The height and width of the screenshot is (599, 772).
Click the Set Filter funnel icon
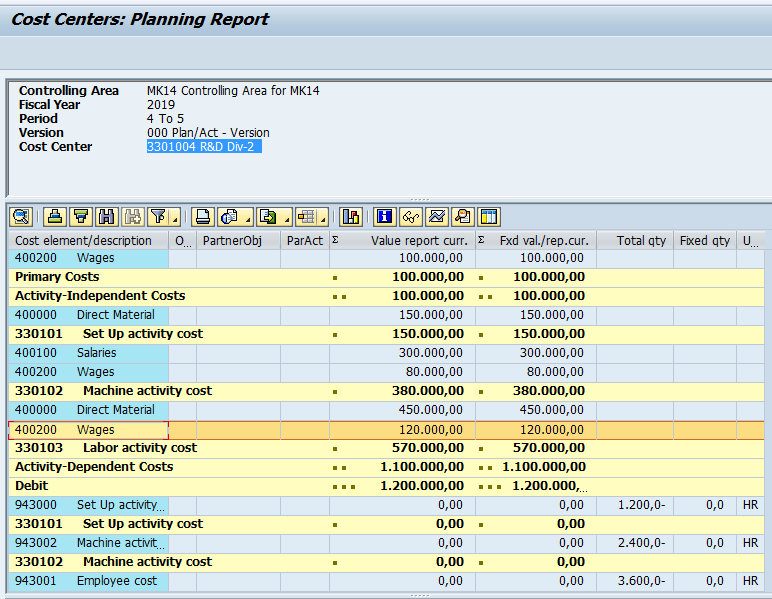[x=157, y=217]
